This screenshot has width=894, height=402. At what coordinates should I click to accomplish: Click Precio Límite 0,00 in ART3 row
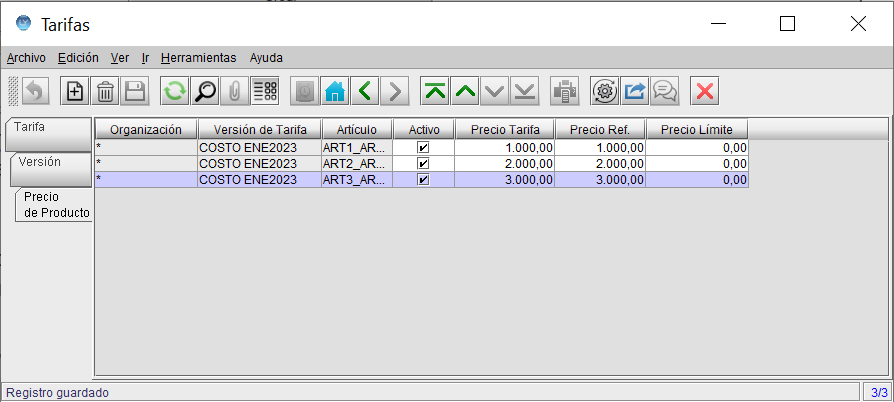697,180
